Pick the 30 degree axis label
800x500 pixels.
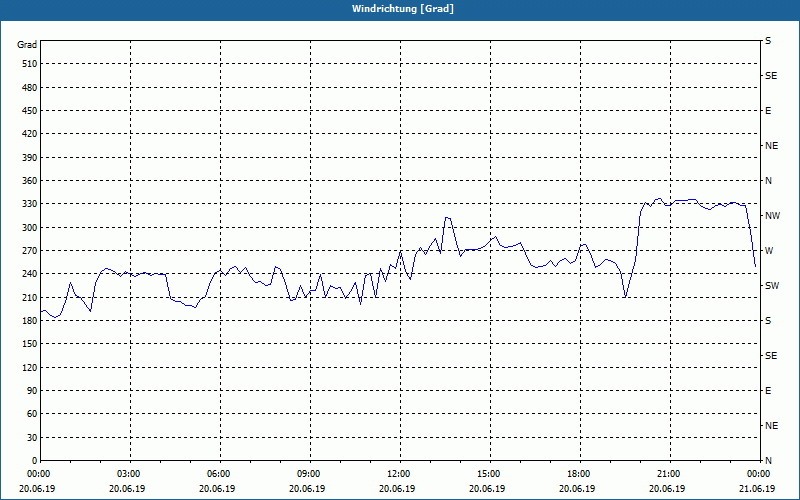coord(33,438)
